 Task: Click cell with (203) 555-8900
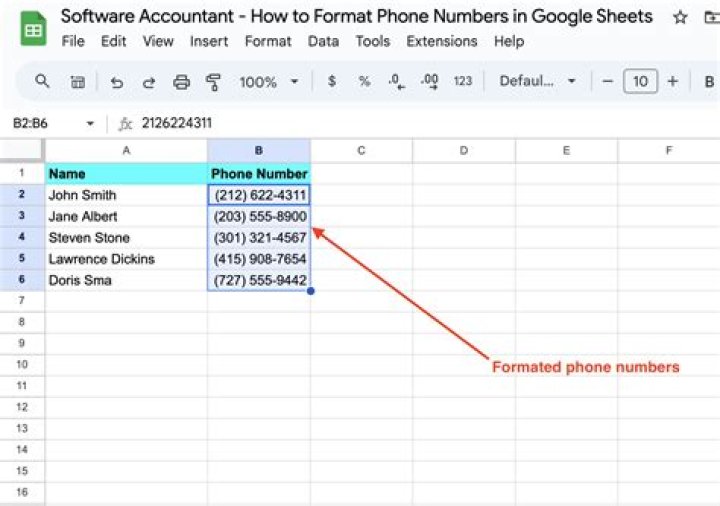coord(259,216)
